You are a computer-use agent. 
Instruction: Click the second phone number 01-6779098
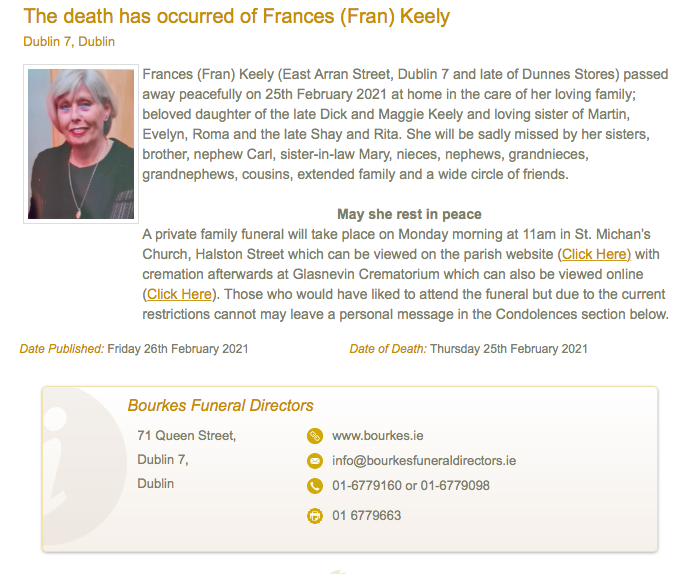[x=455, y=486]
